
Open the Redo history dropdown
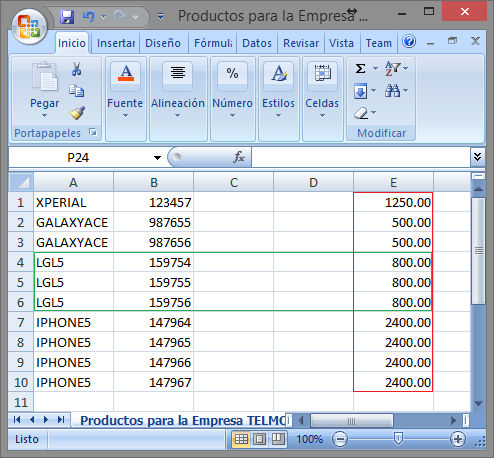click(135, 17)
